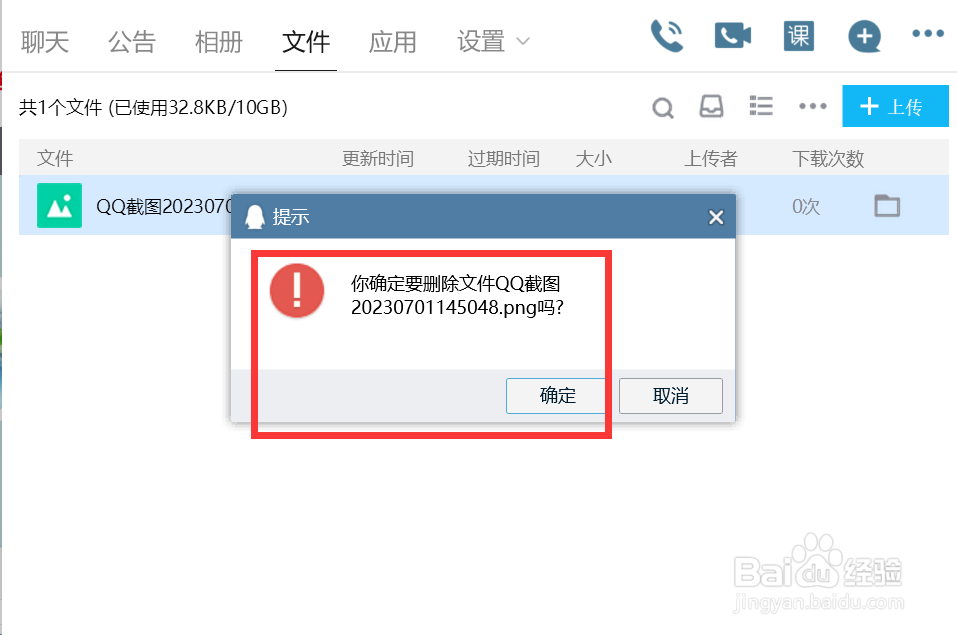Go to the 相册 tab
The height and width of the screenshot is (635, 957).
[x=218, y=42]
